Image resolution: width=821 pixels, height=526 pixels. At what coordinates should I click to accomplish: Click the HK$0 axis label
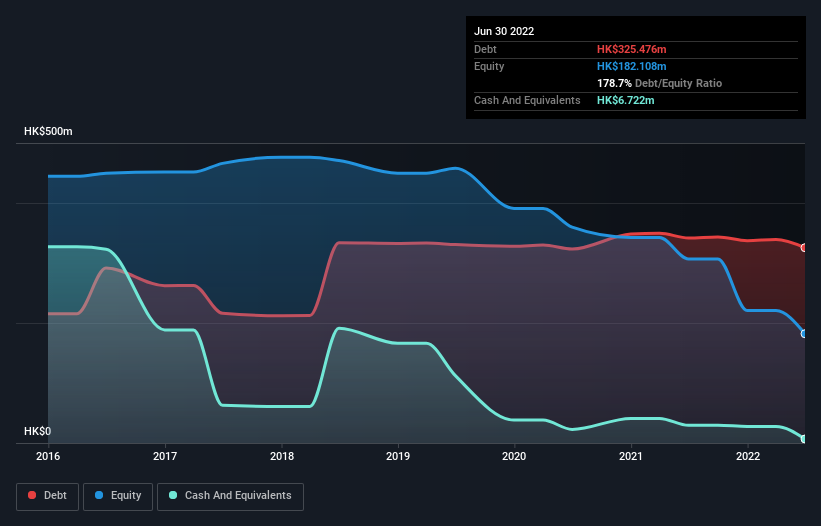coord(38,431)
